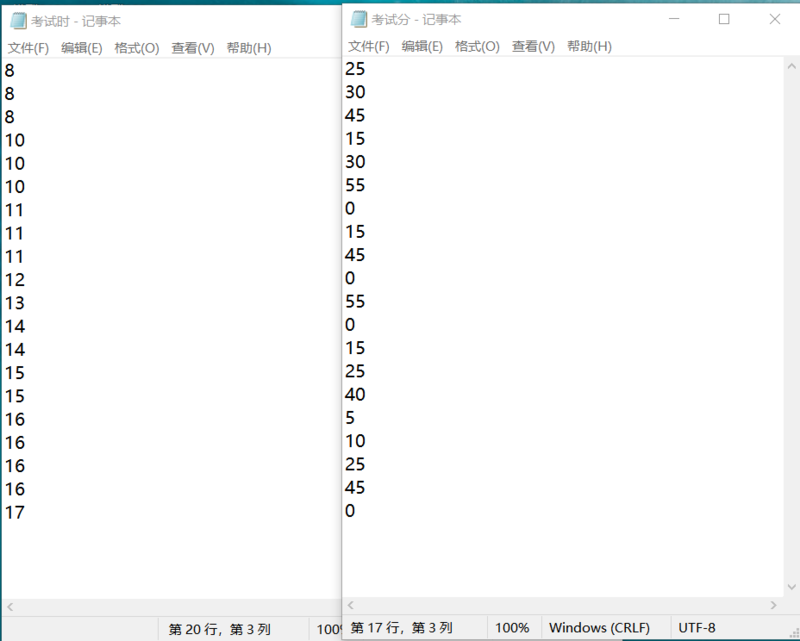Open 格式(O) menu in 考试分 window
This screenshot has height=641, width=800.
point(477,46)
